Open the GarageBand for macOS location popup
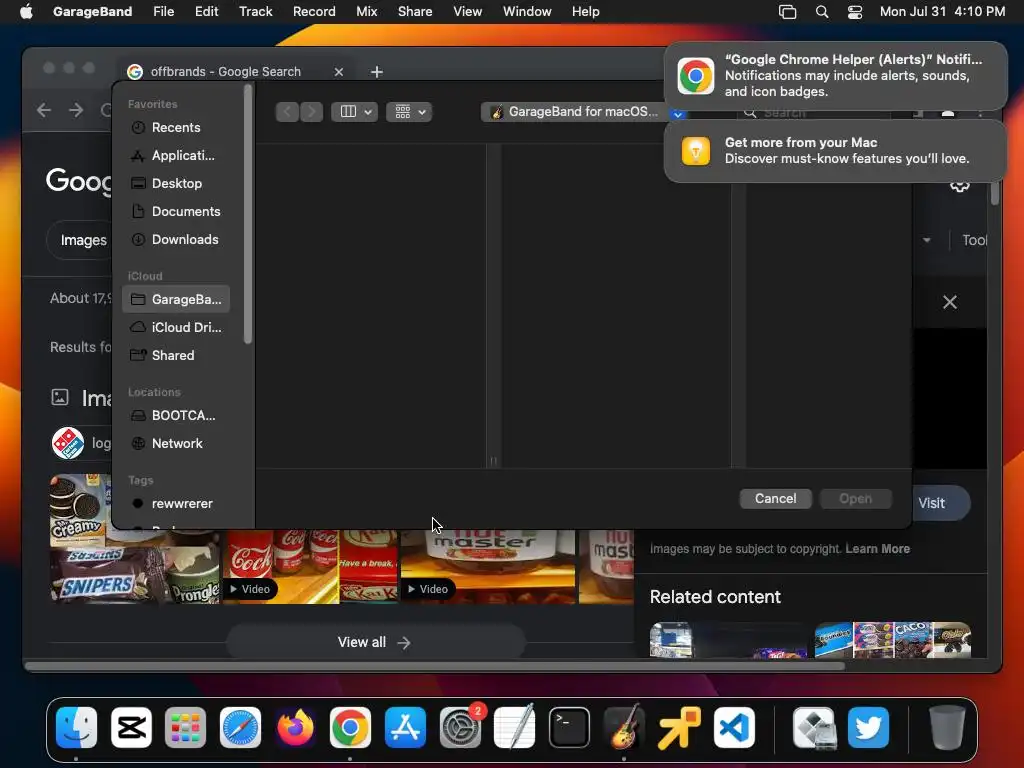 pyautogui.click(x=583, y=112)
